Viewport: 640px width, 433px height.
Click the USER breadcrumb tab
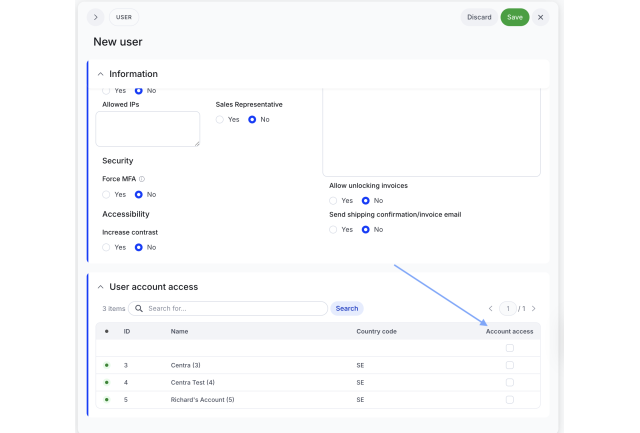pos(124,17)
